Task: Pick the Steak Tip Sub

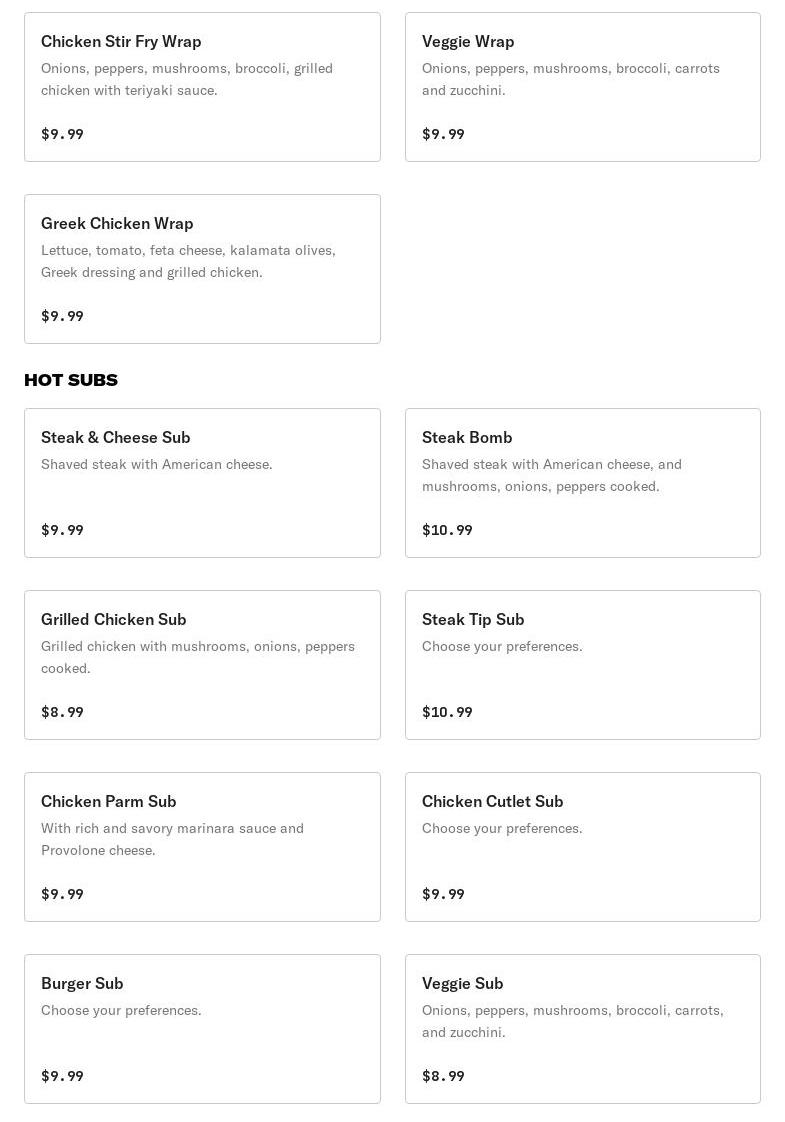Action: tap(582, 665)
